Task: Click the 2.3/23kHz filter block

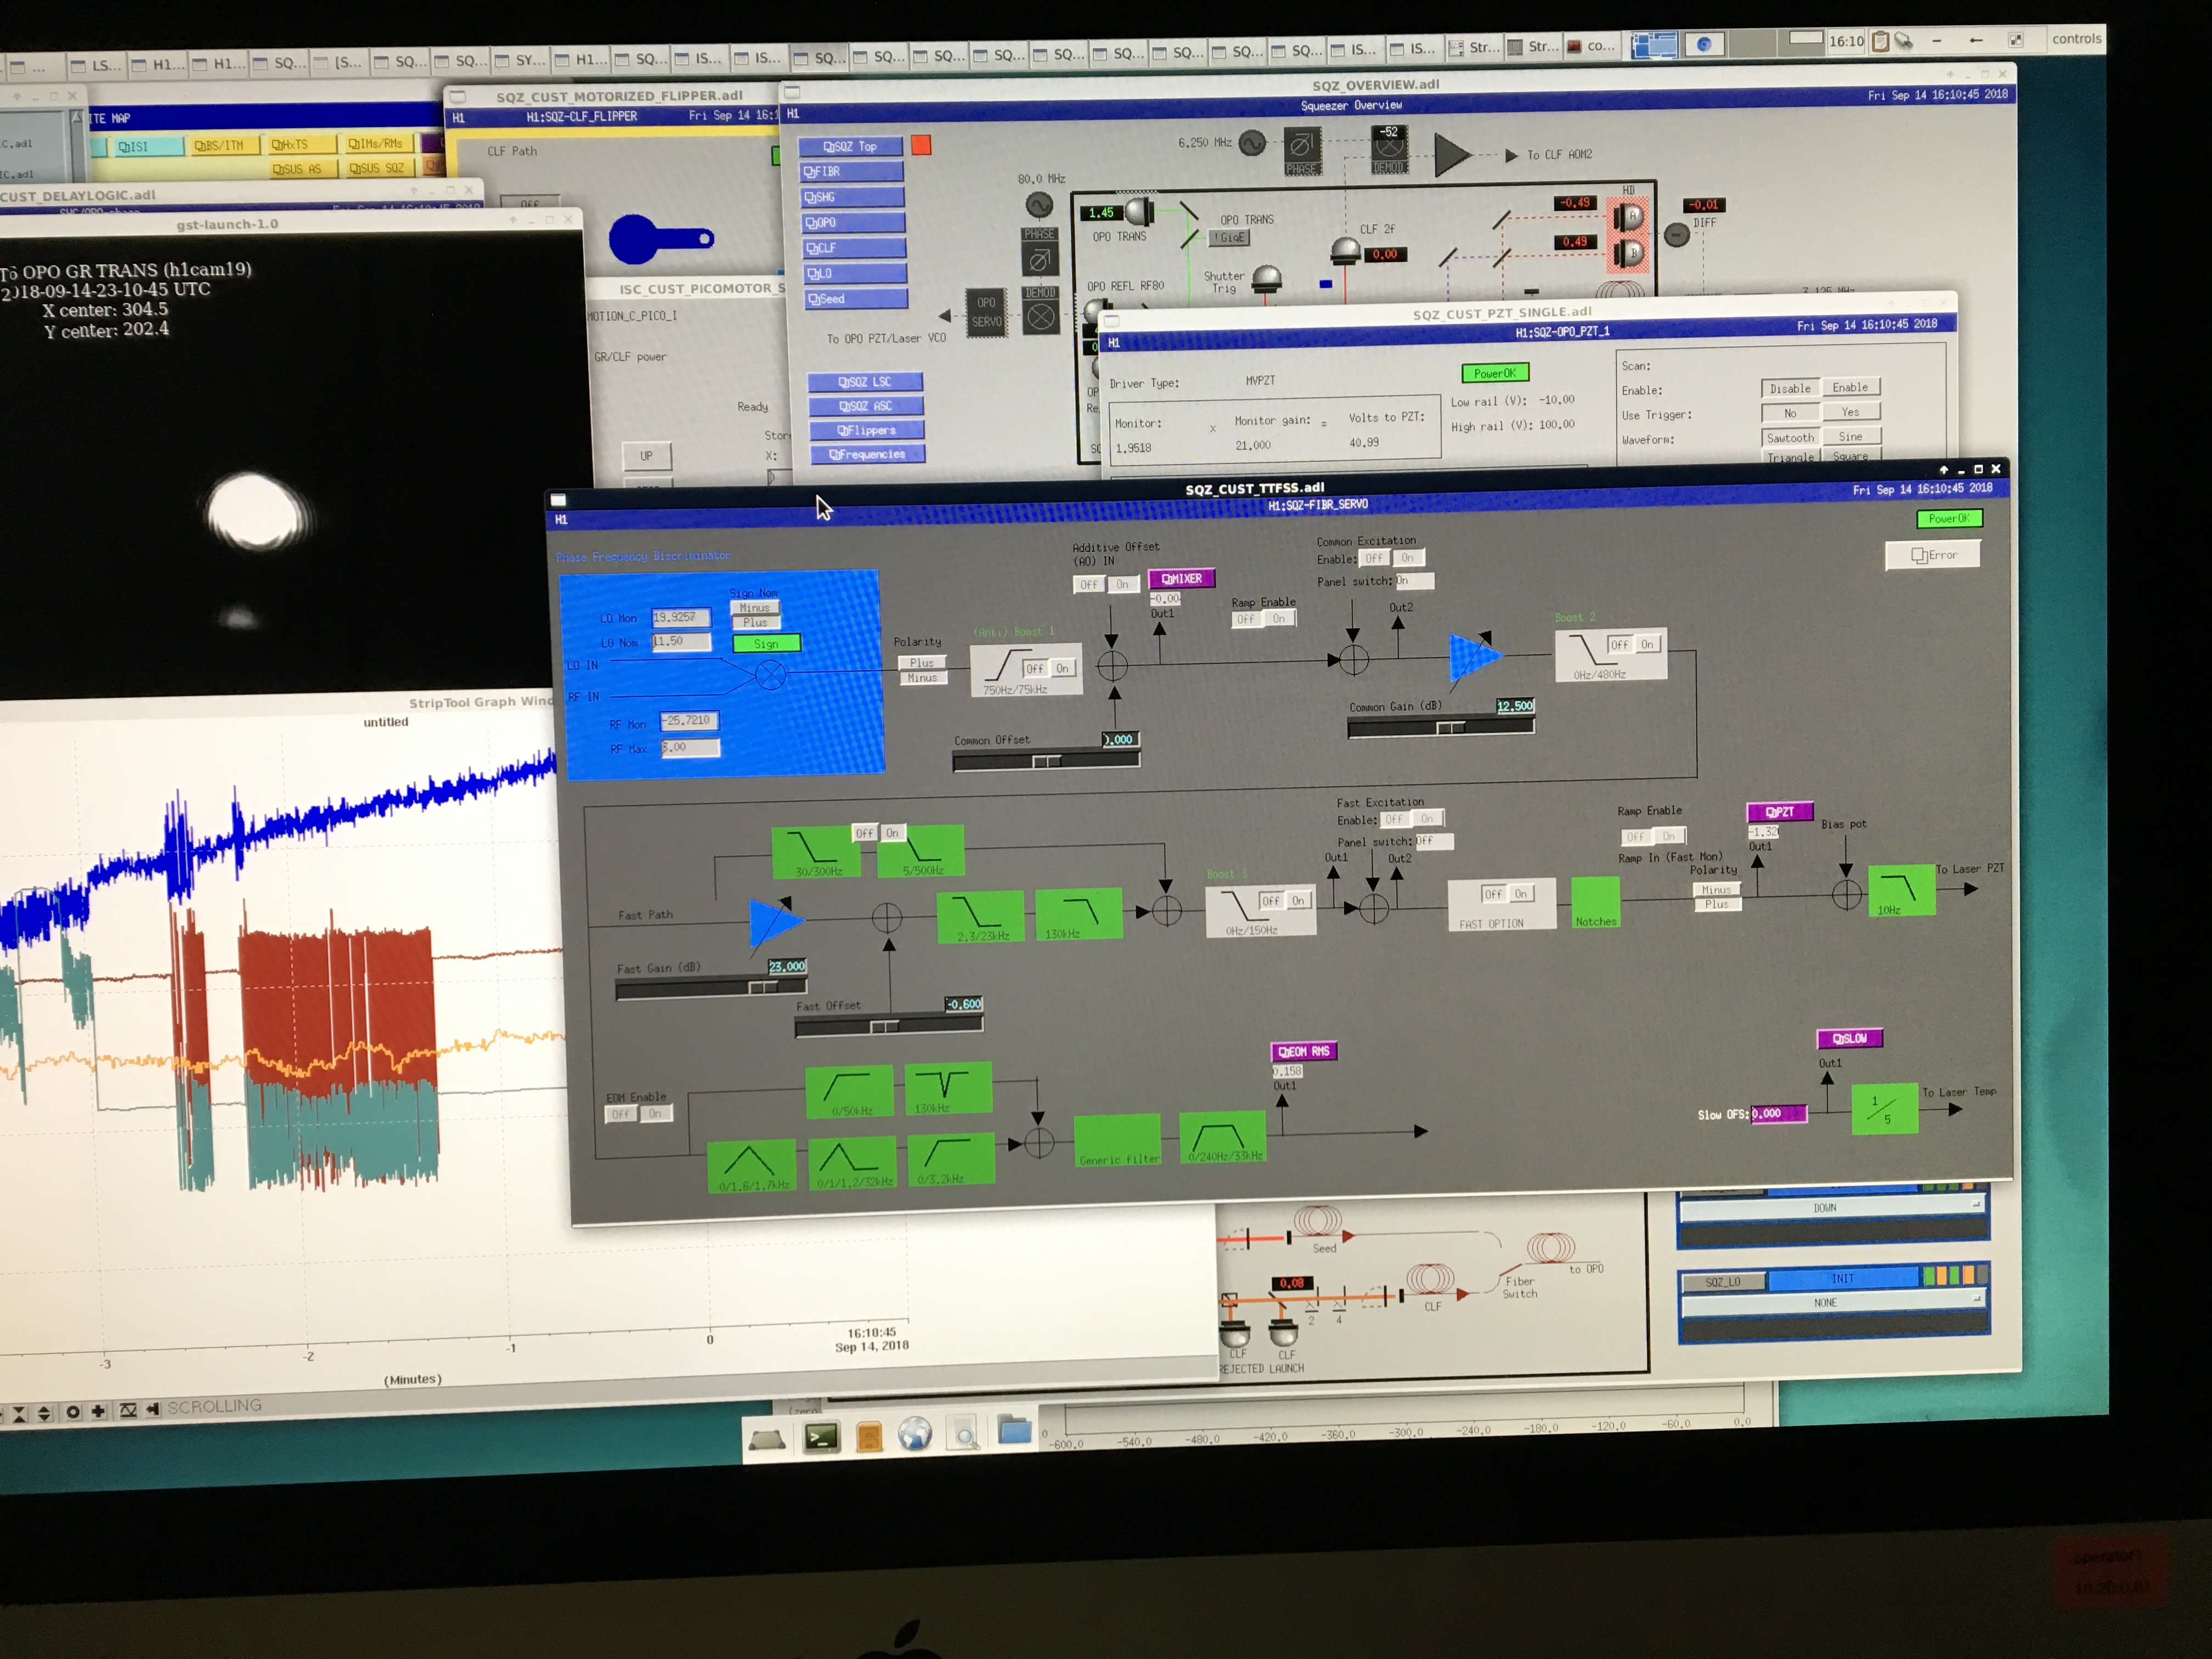Action: pos(980,916)
